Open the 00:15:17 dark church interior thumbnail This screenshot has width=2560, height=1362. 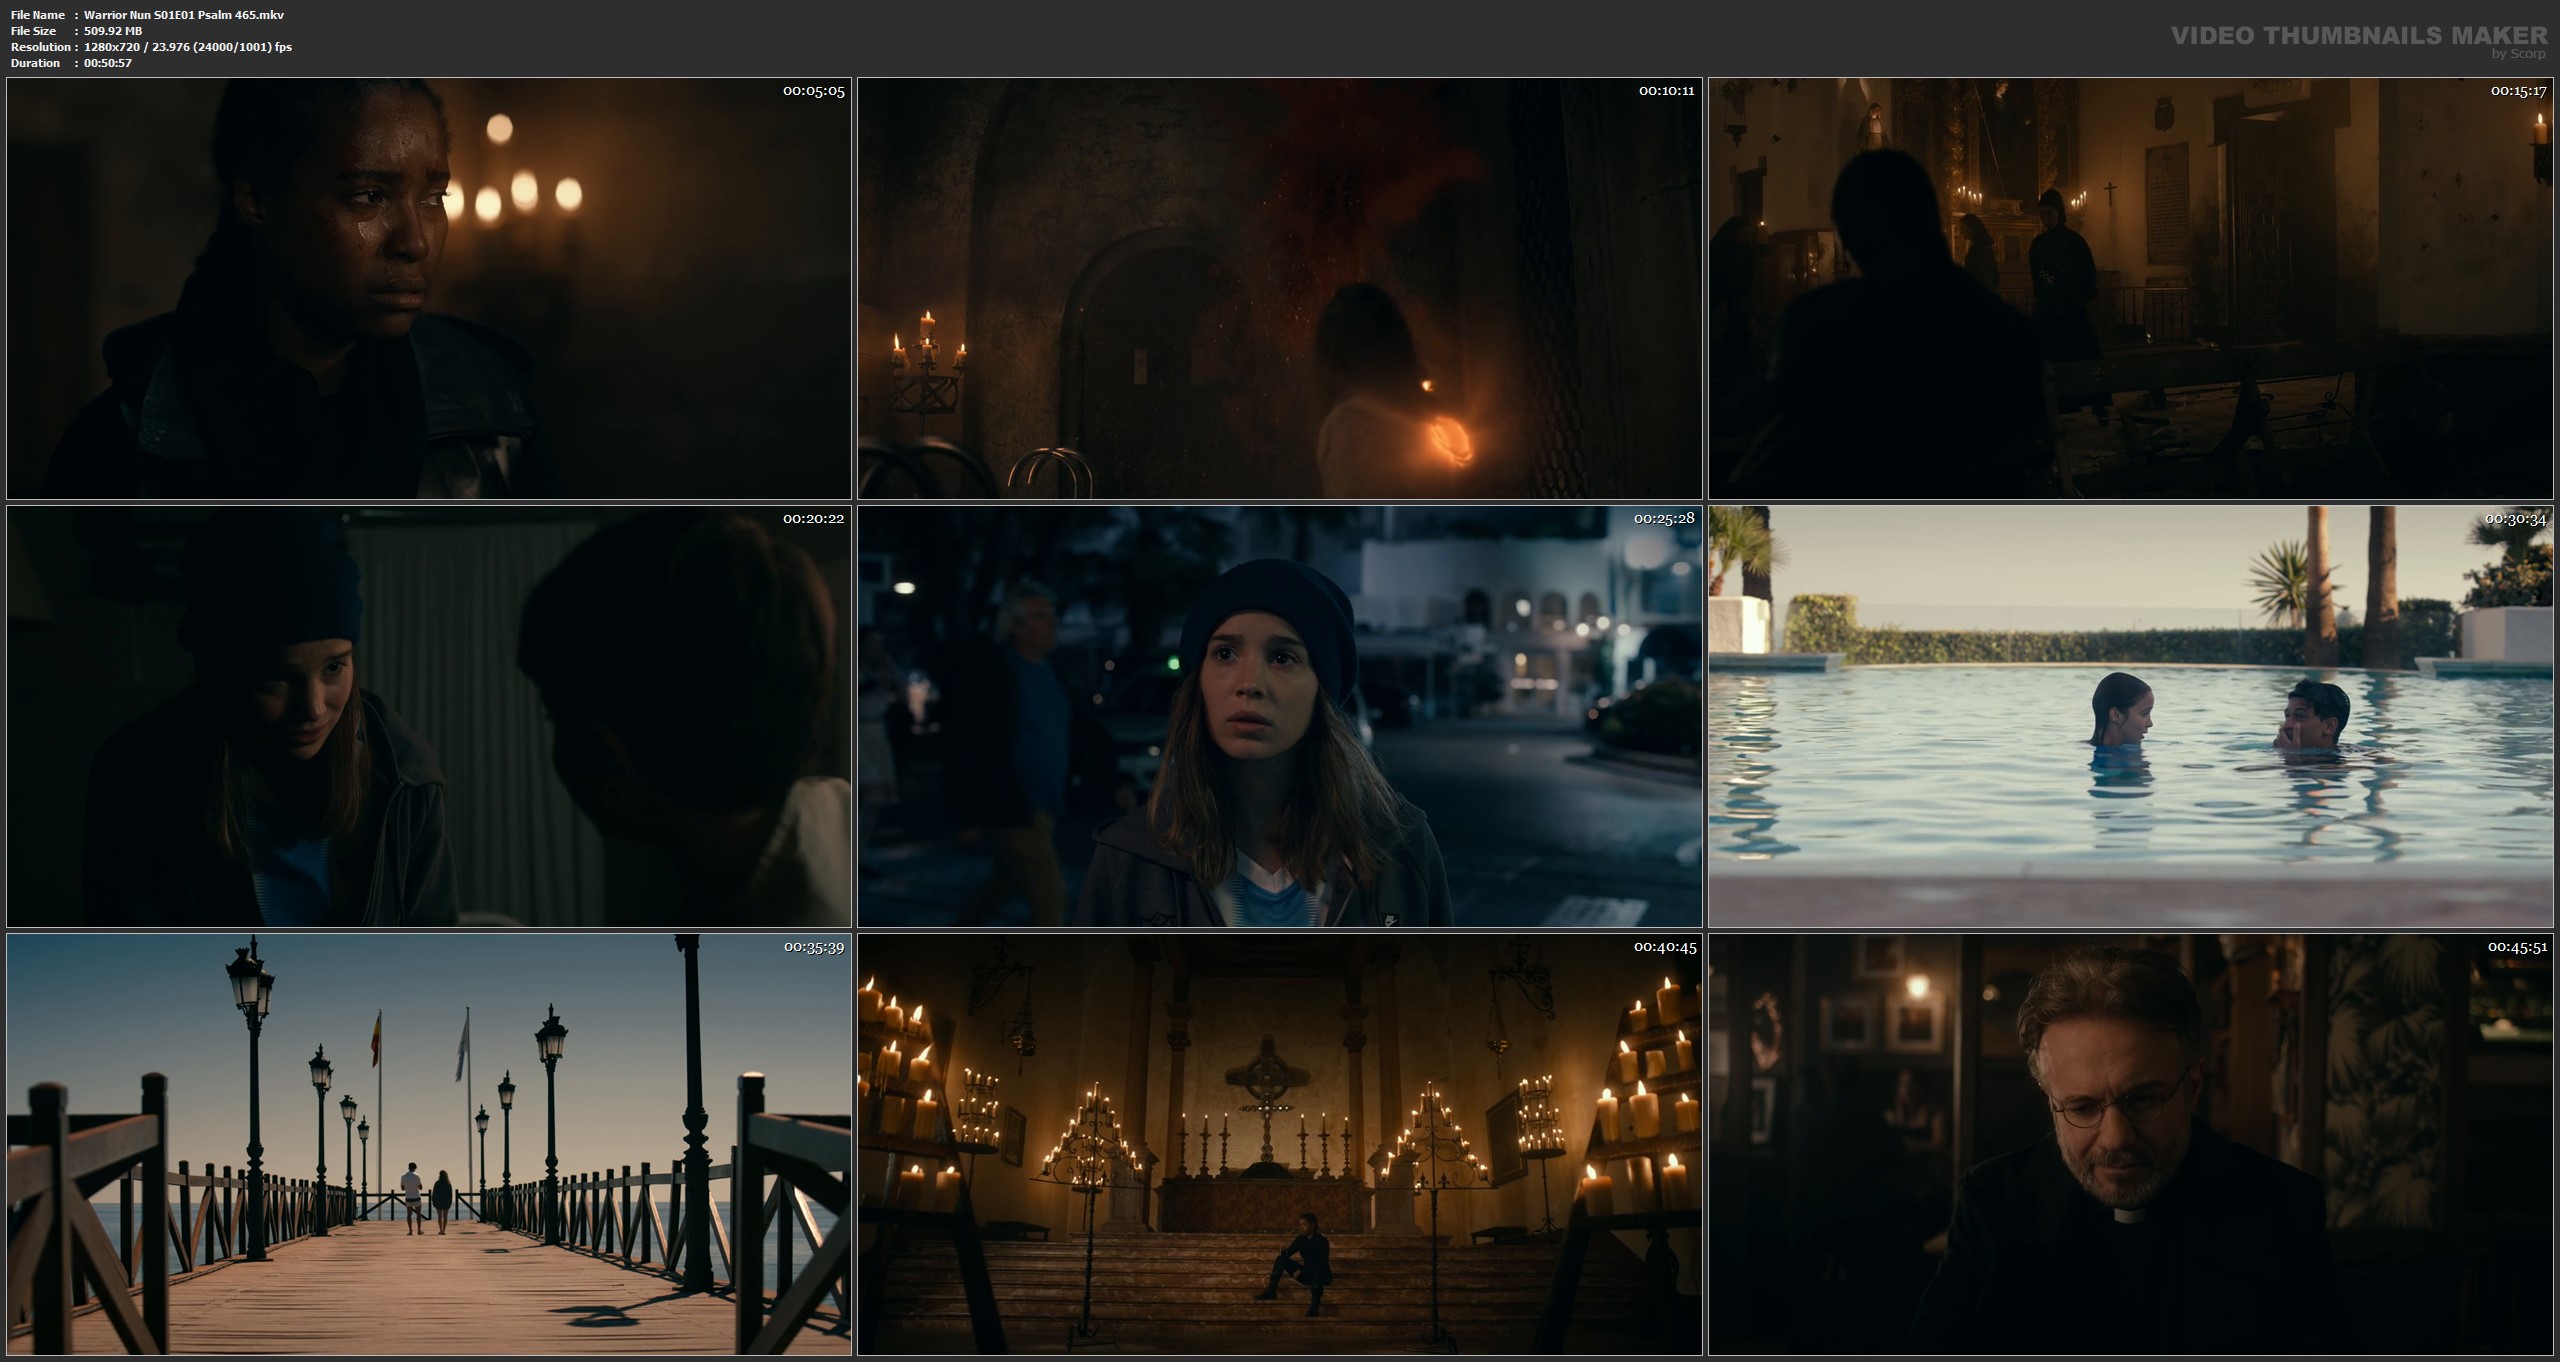[2131, 288]
